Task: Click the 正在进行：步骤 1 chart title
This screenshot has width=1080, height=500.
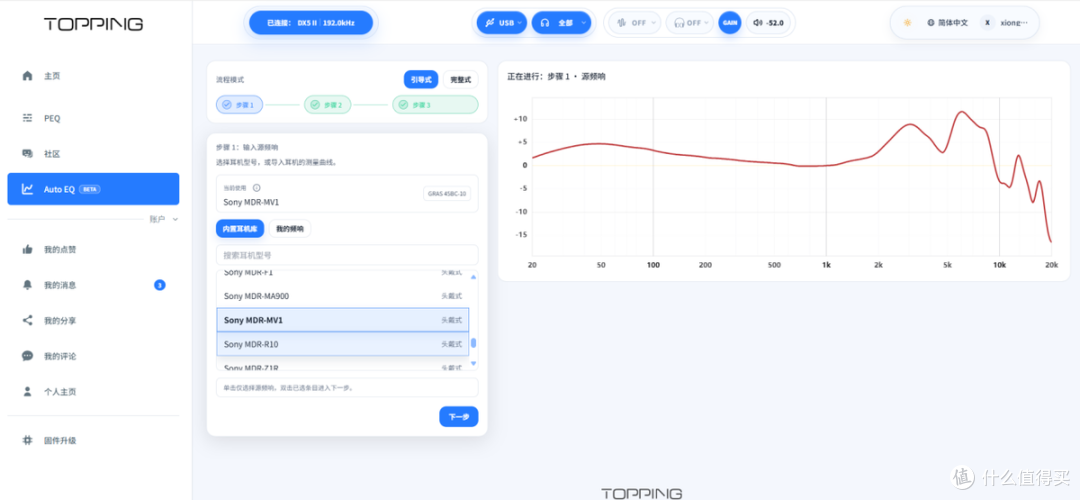Action: tap(557, 76)
